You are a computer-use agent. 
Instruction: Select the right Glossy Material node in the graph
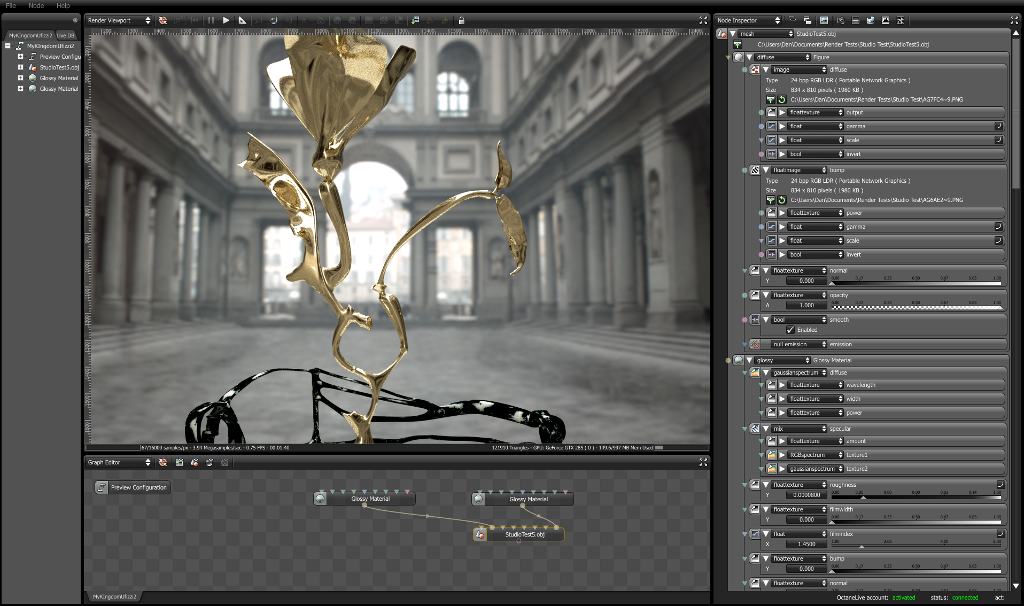[522, 499]
